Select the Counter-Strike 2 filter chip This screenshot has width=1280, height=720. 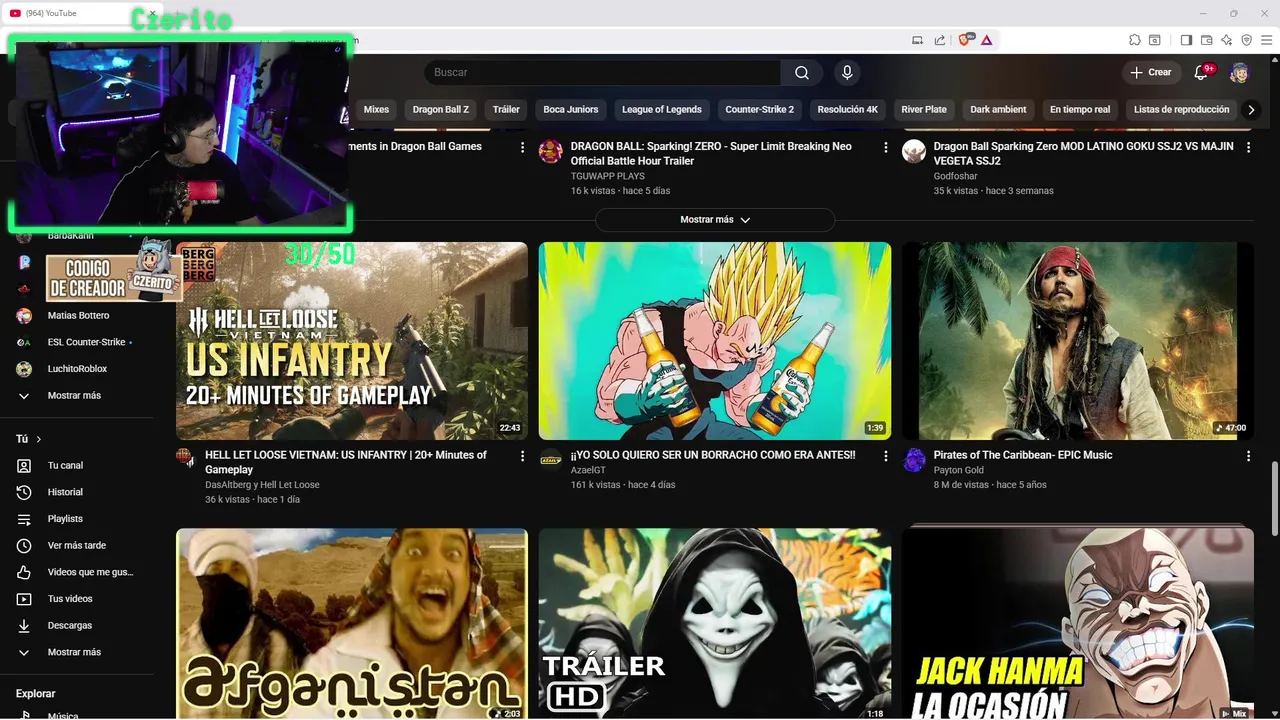pyautogui.click(x=760, y=110)
